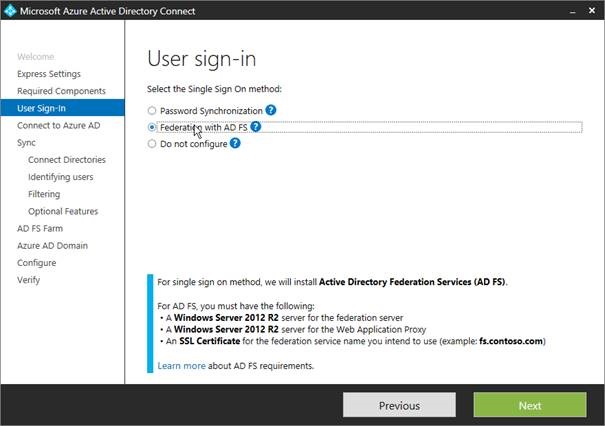
Task: Click the Web Application Proxy requirement line
Action: [293, 330]
